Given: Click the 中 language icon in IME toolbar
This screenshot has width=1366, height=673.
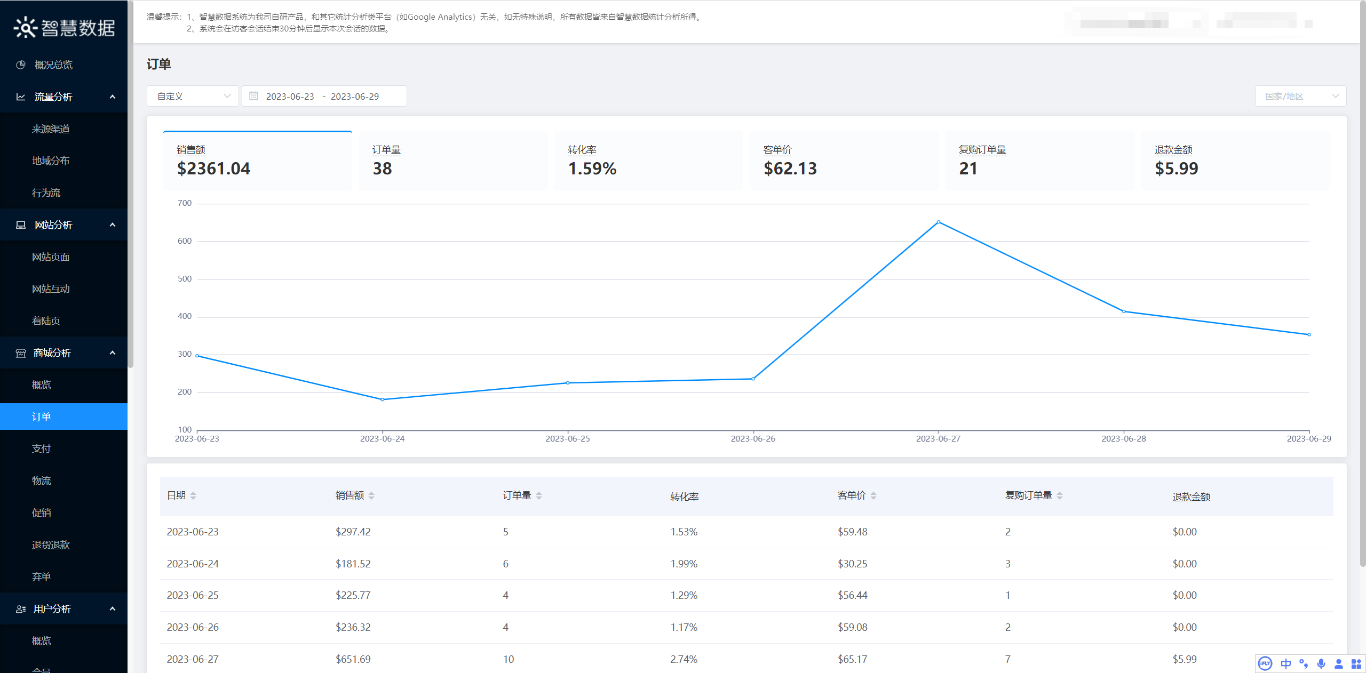Looking at the screenshot, I should point(1286,663).
